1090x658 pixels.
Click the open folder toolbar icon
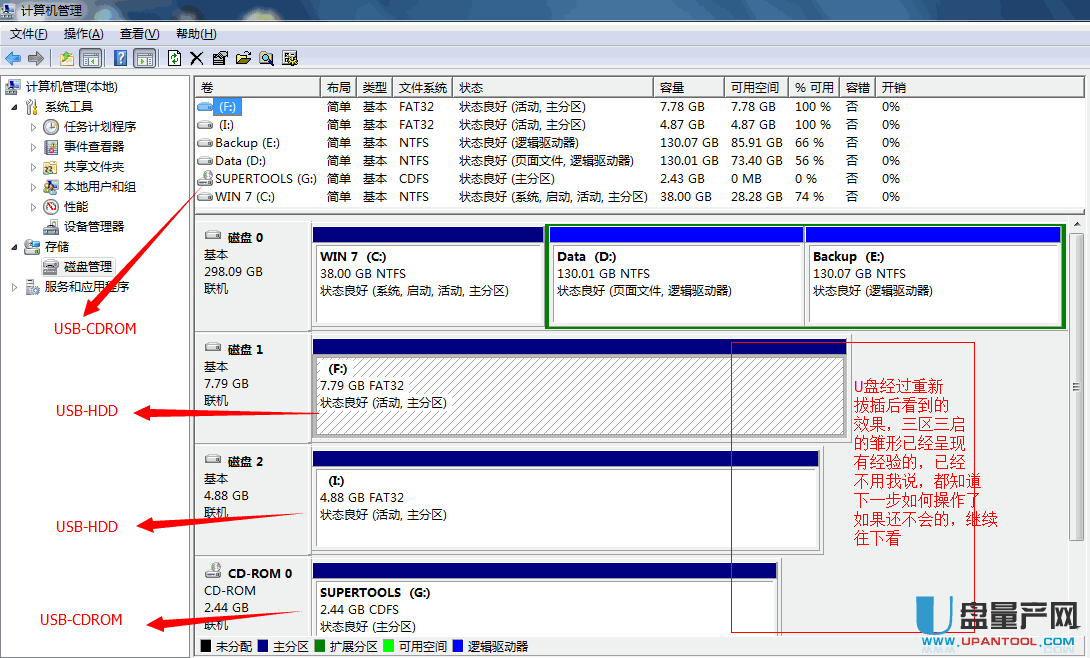coord(243,58)
